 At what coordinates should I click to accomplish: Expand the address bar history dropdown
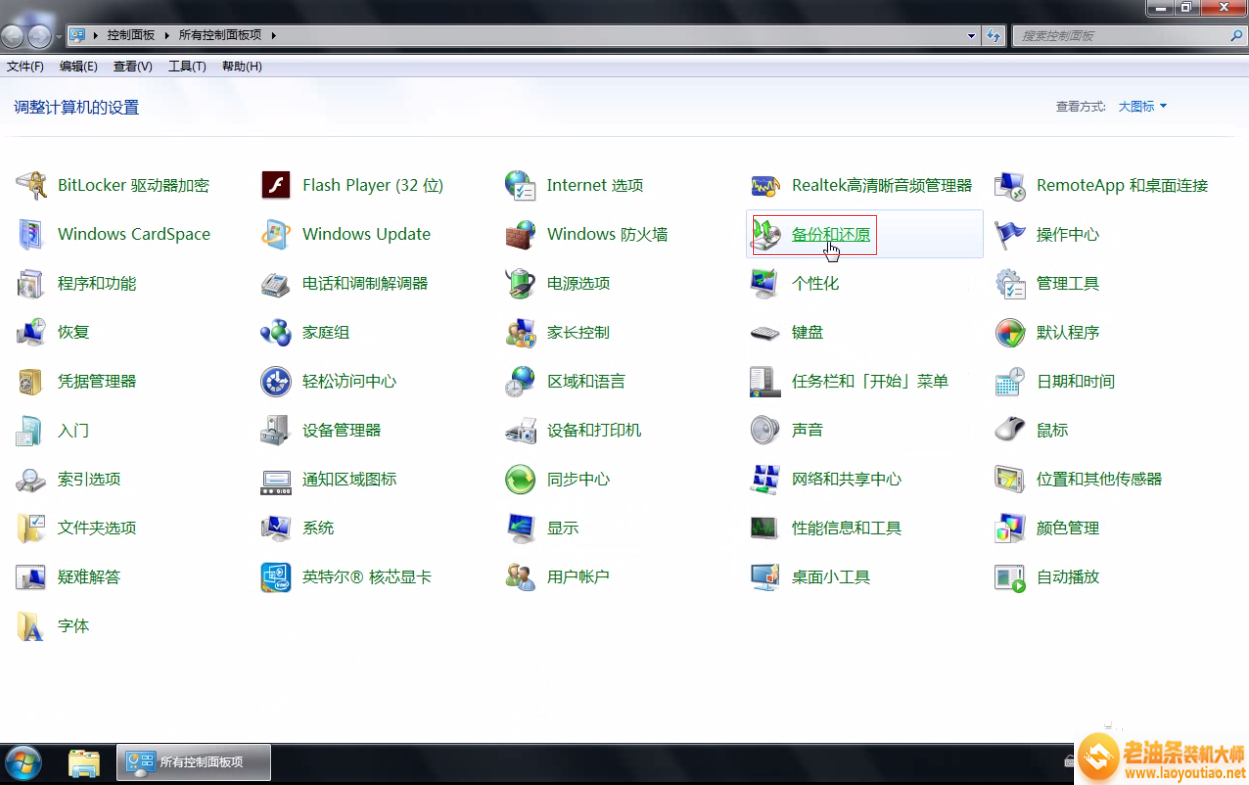[x=969, y=35]
